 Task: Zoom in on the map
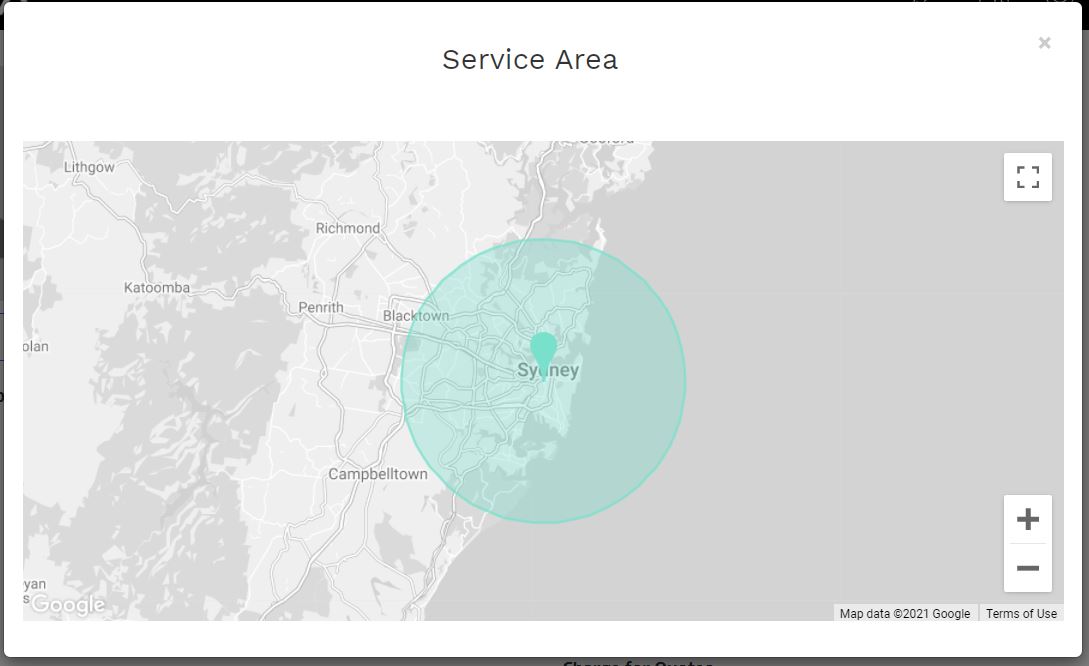point(1027,519)
